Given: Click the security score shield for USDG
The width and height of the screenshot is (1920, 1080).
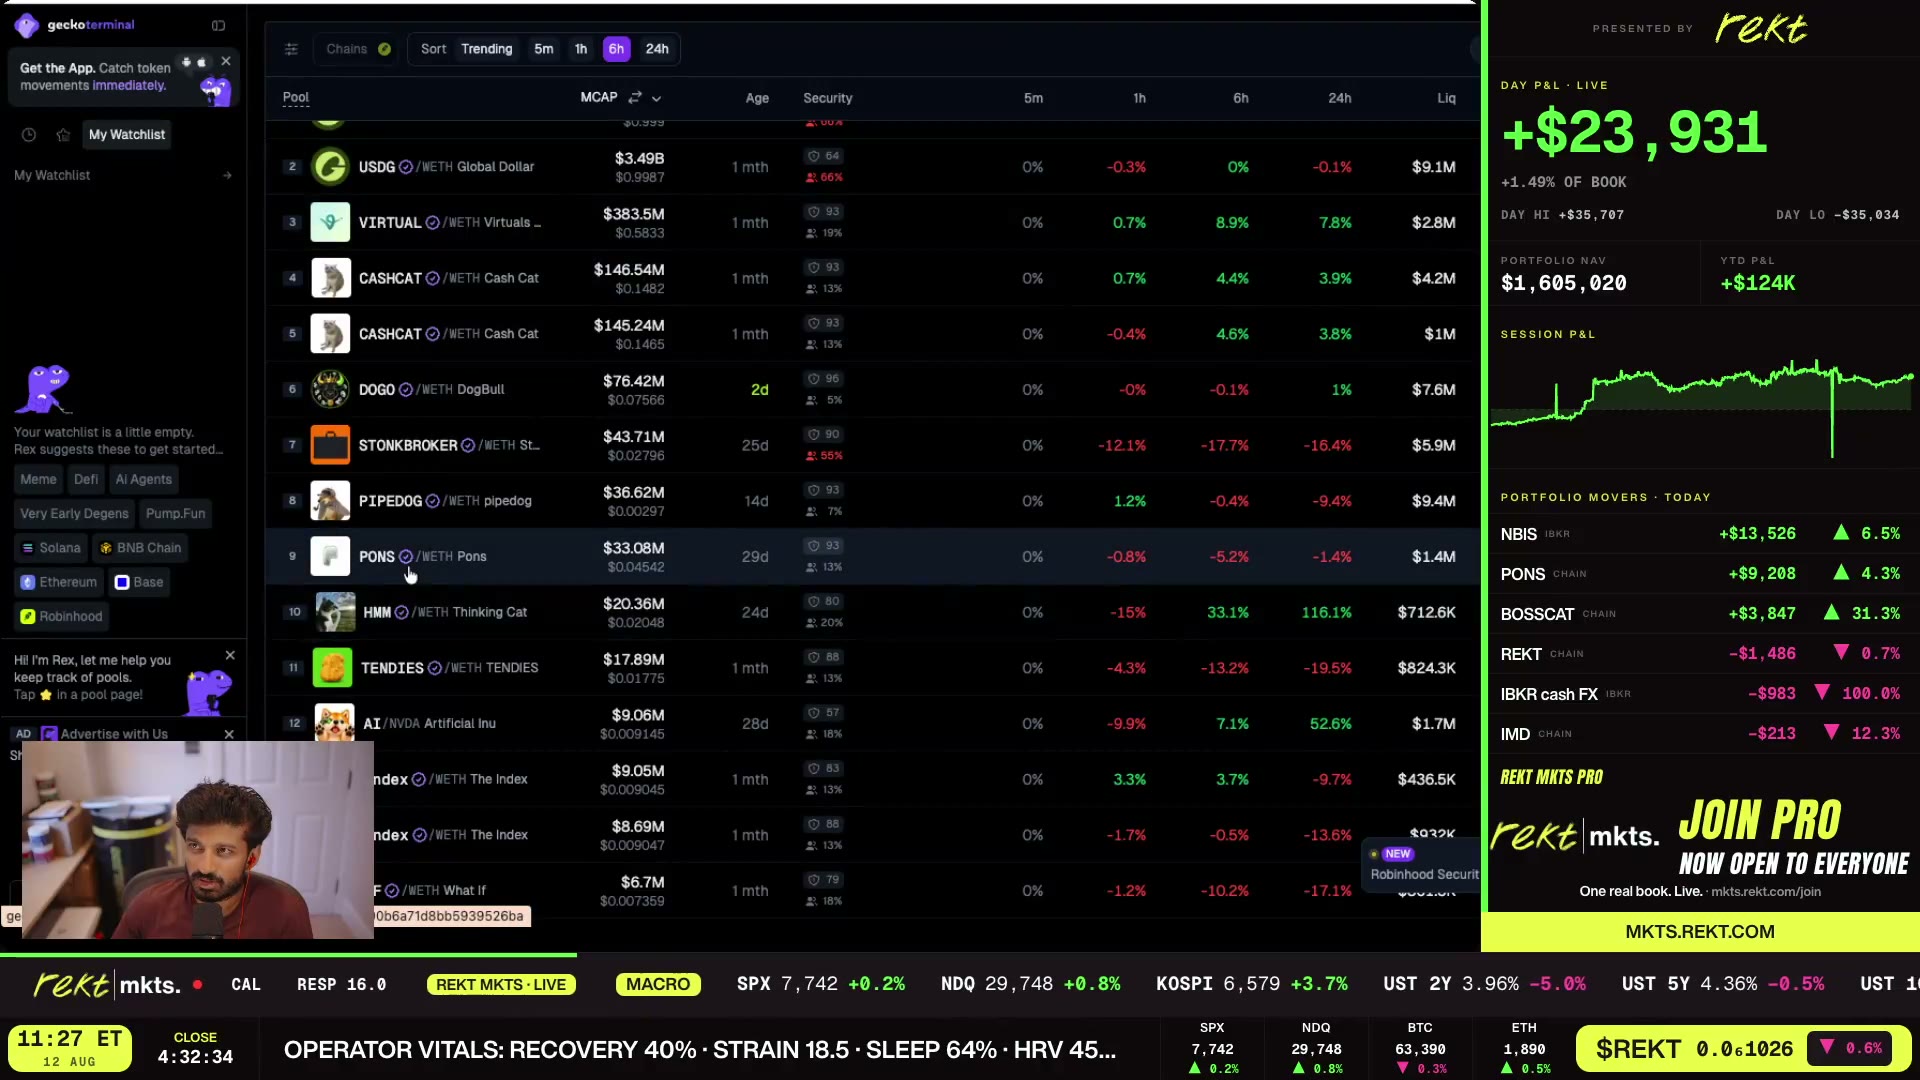Looking at the screenshot, I should click(824, 156).
